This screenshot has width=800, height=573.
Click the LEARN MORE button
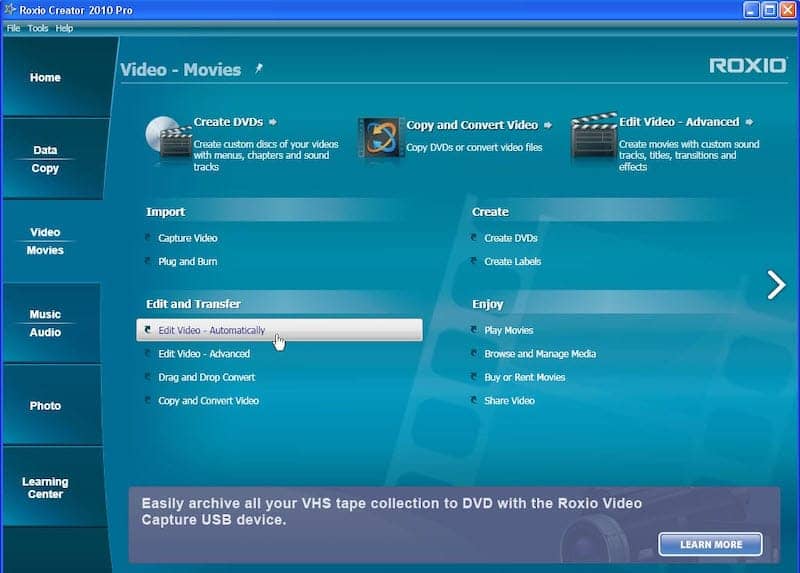pyautogui.click(x=711, y=544)
